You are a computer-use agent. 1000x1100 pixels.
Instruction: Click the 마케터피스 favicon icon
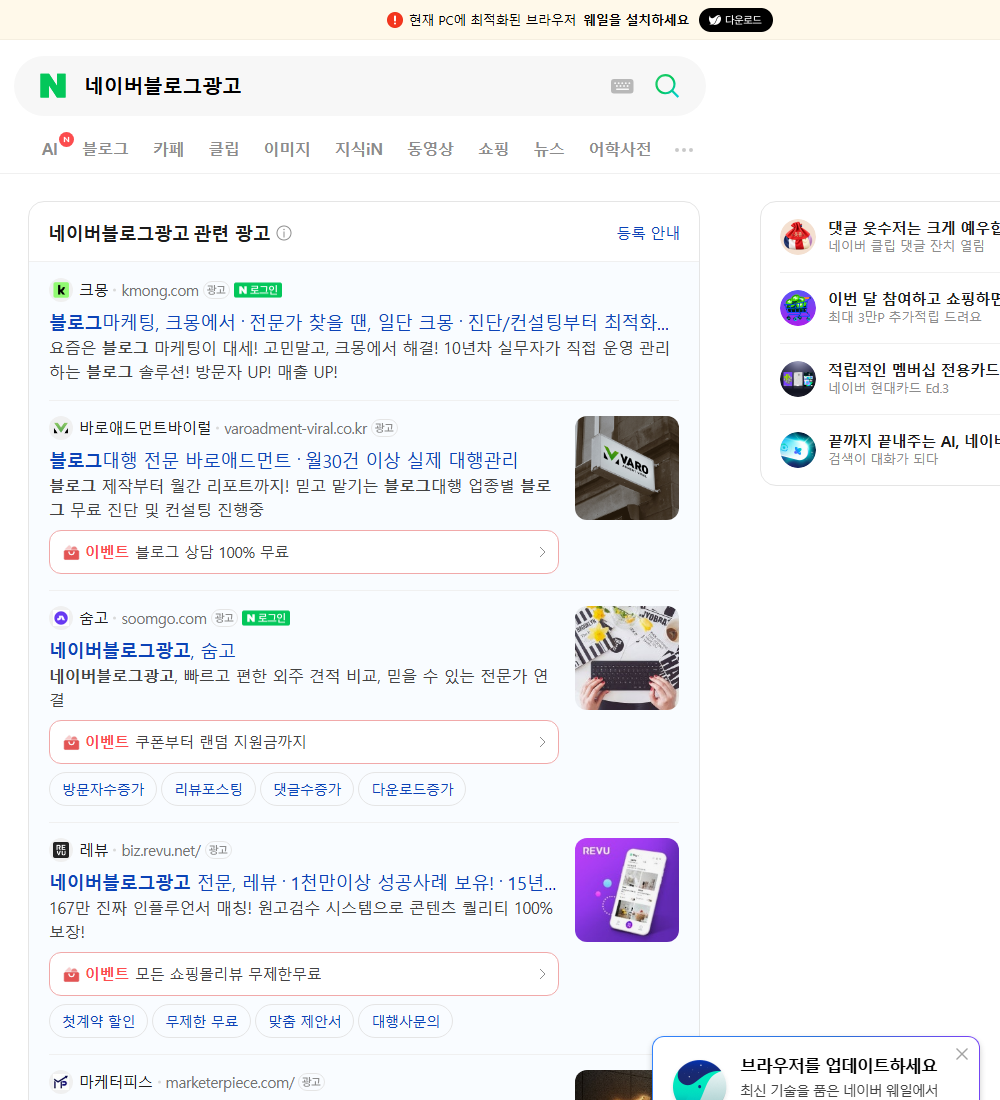61,1082
